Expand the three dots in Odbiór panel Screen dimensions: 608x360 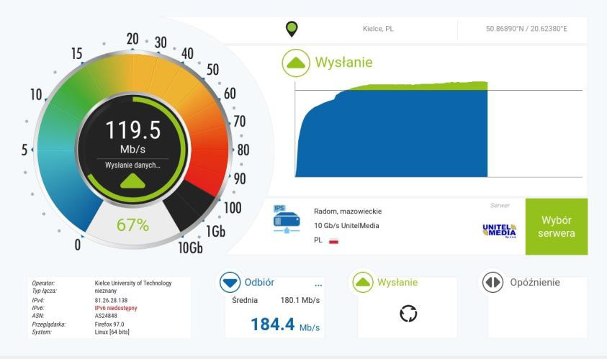coord(318,285)
